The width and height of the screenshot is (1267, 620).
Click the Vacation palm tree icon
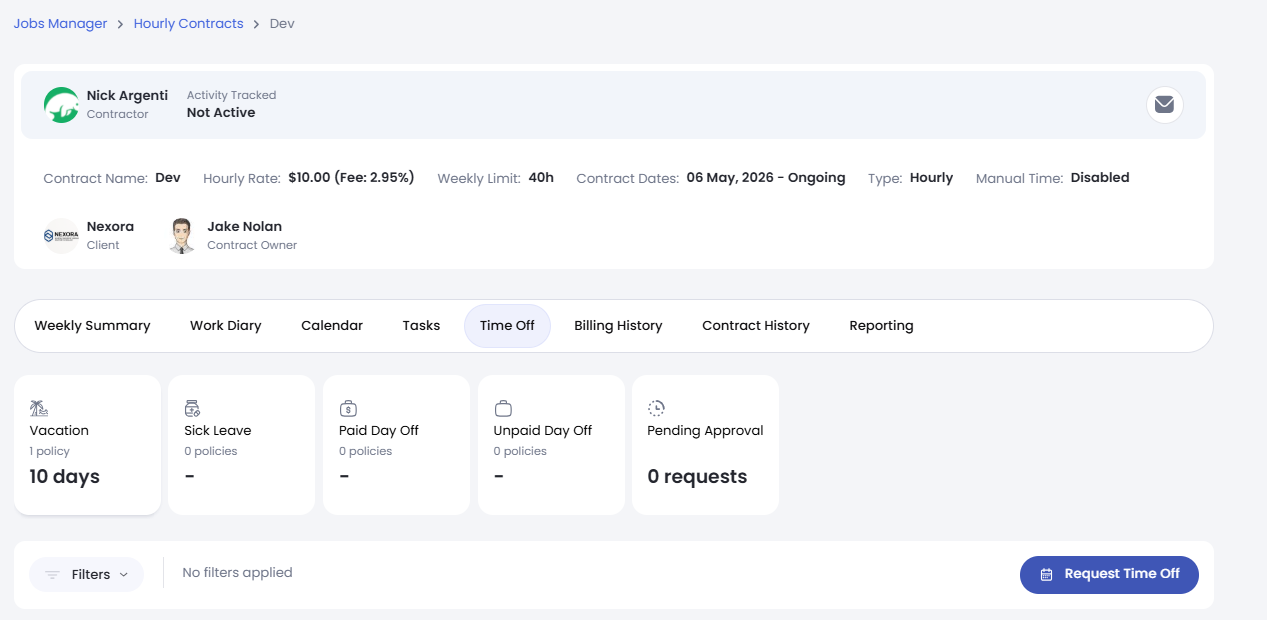tap(39, 408)
